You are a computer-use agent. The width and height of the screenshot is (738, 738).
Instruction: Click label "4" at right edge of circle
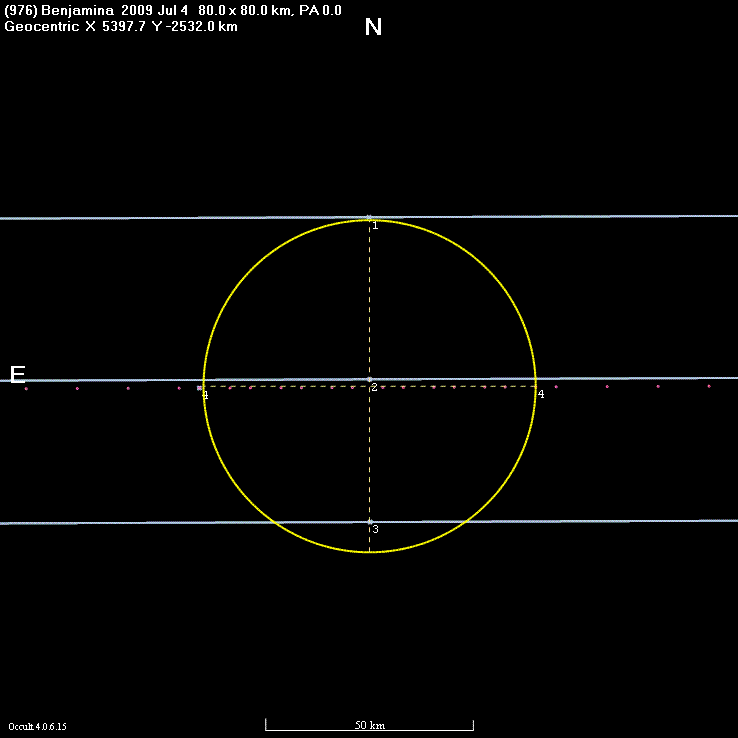click(x=541, y=394)
